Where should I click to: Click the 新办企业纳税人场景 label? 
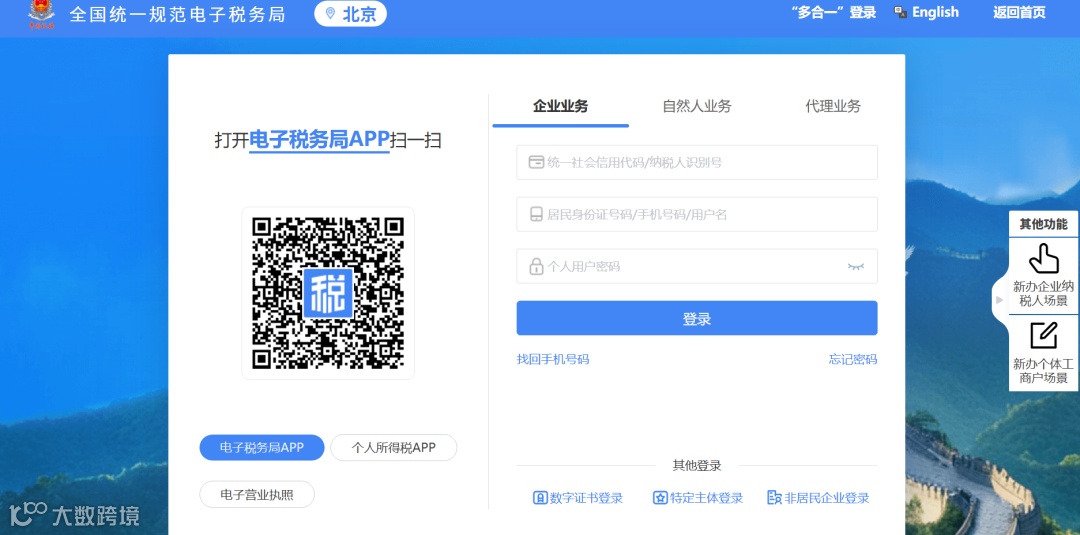[x=1043, y=293]
